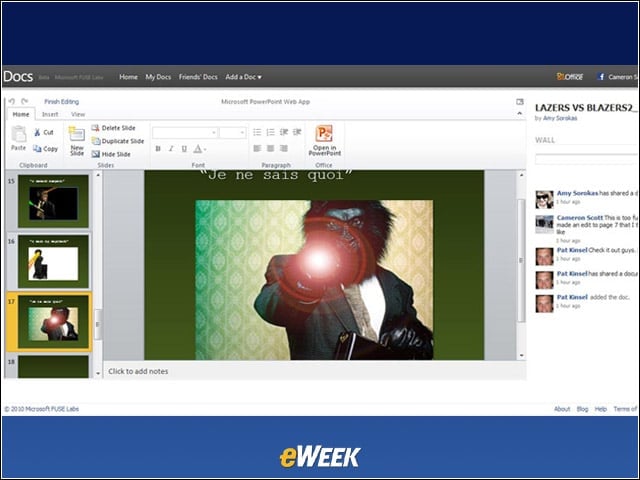Click Duplicate Slide
640x480 pixels.
[118, 141]
